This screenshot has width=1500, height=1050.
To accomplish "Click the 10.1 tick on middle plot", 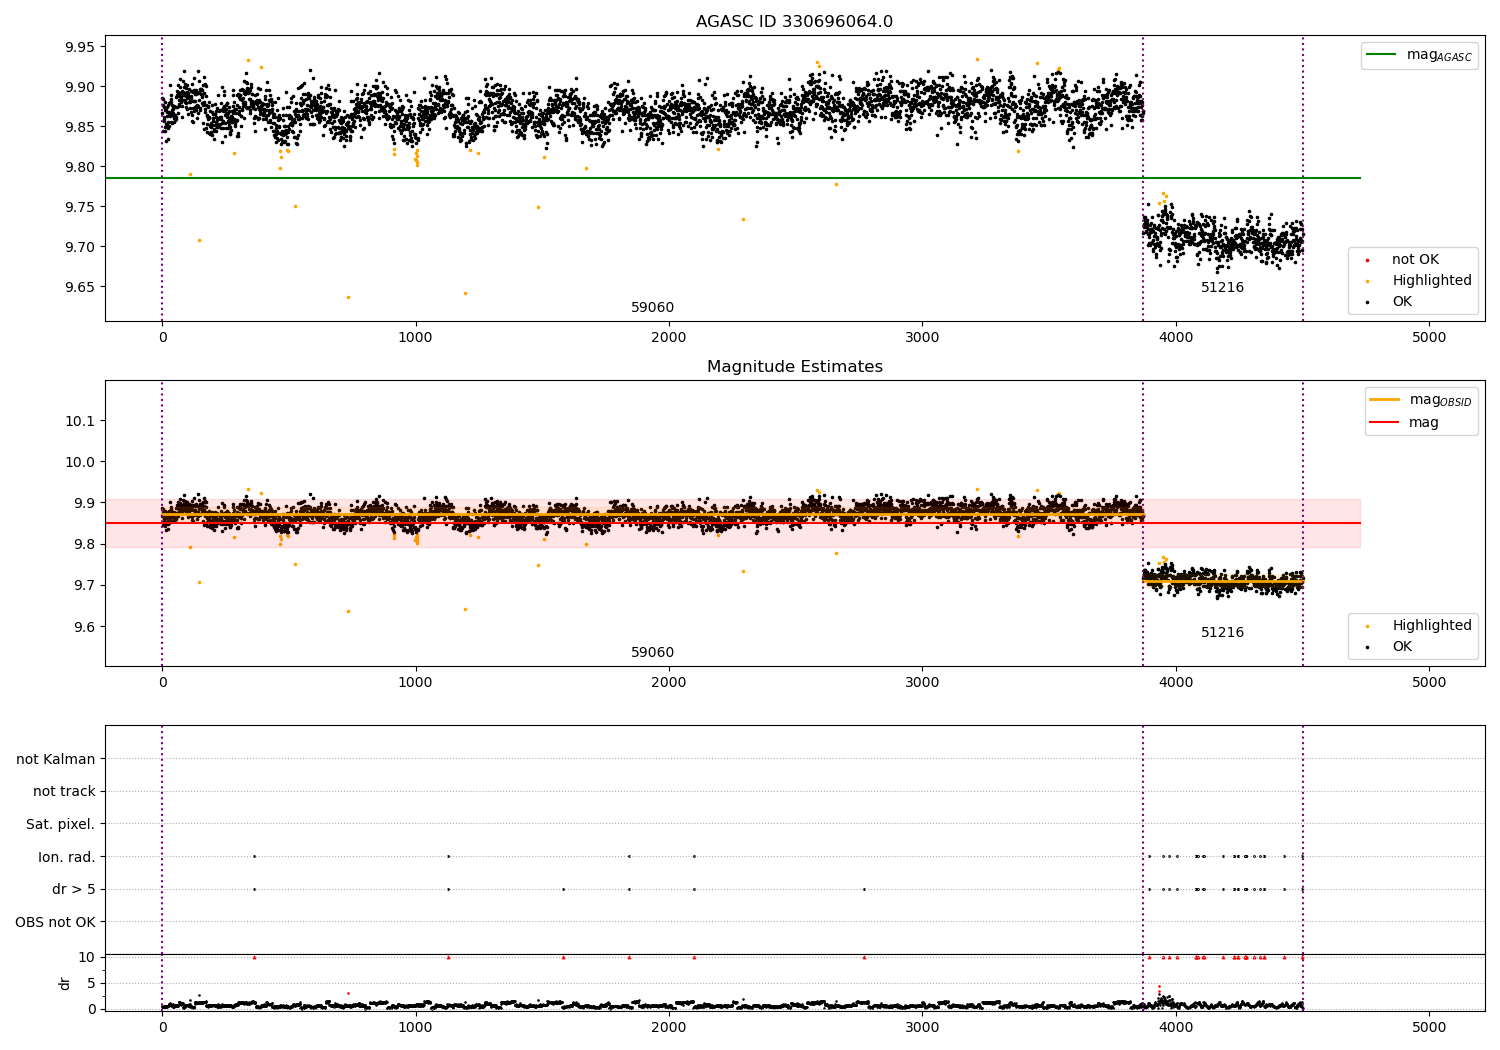I will (80, 421).
